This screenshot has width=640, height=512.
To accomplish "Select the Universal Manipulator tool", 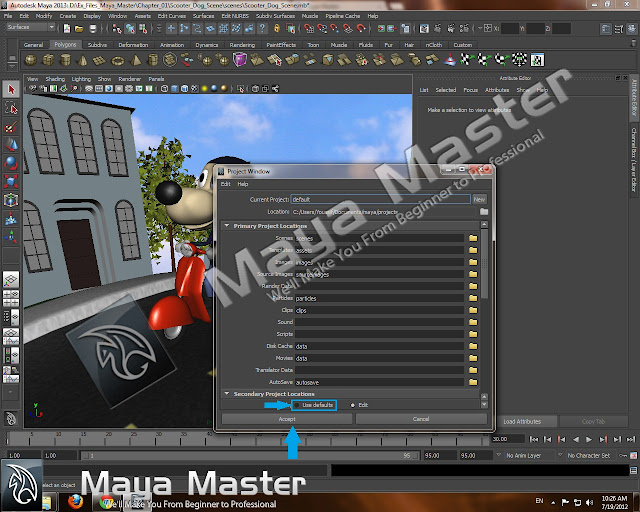I will (x=11, y=200).
